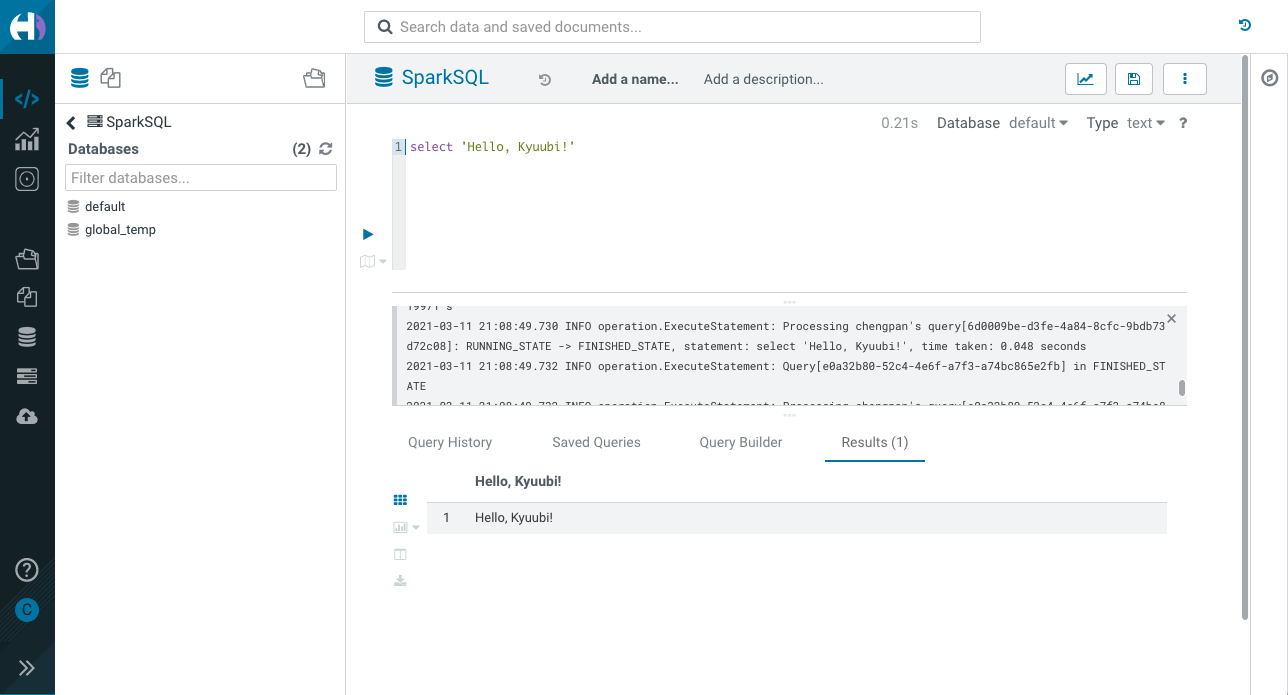Click Add a description field

(763, 79)
